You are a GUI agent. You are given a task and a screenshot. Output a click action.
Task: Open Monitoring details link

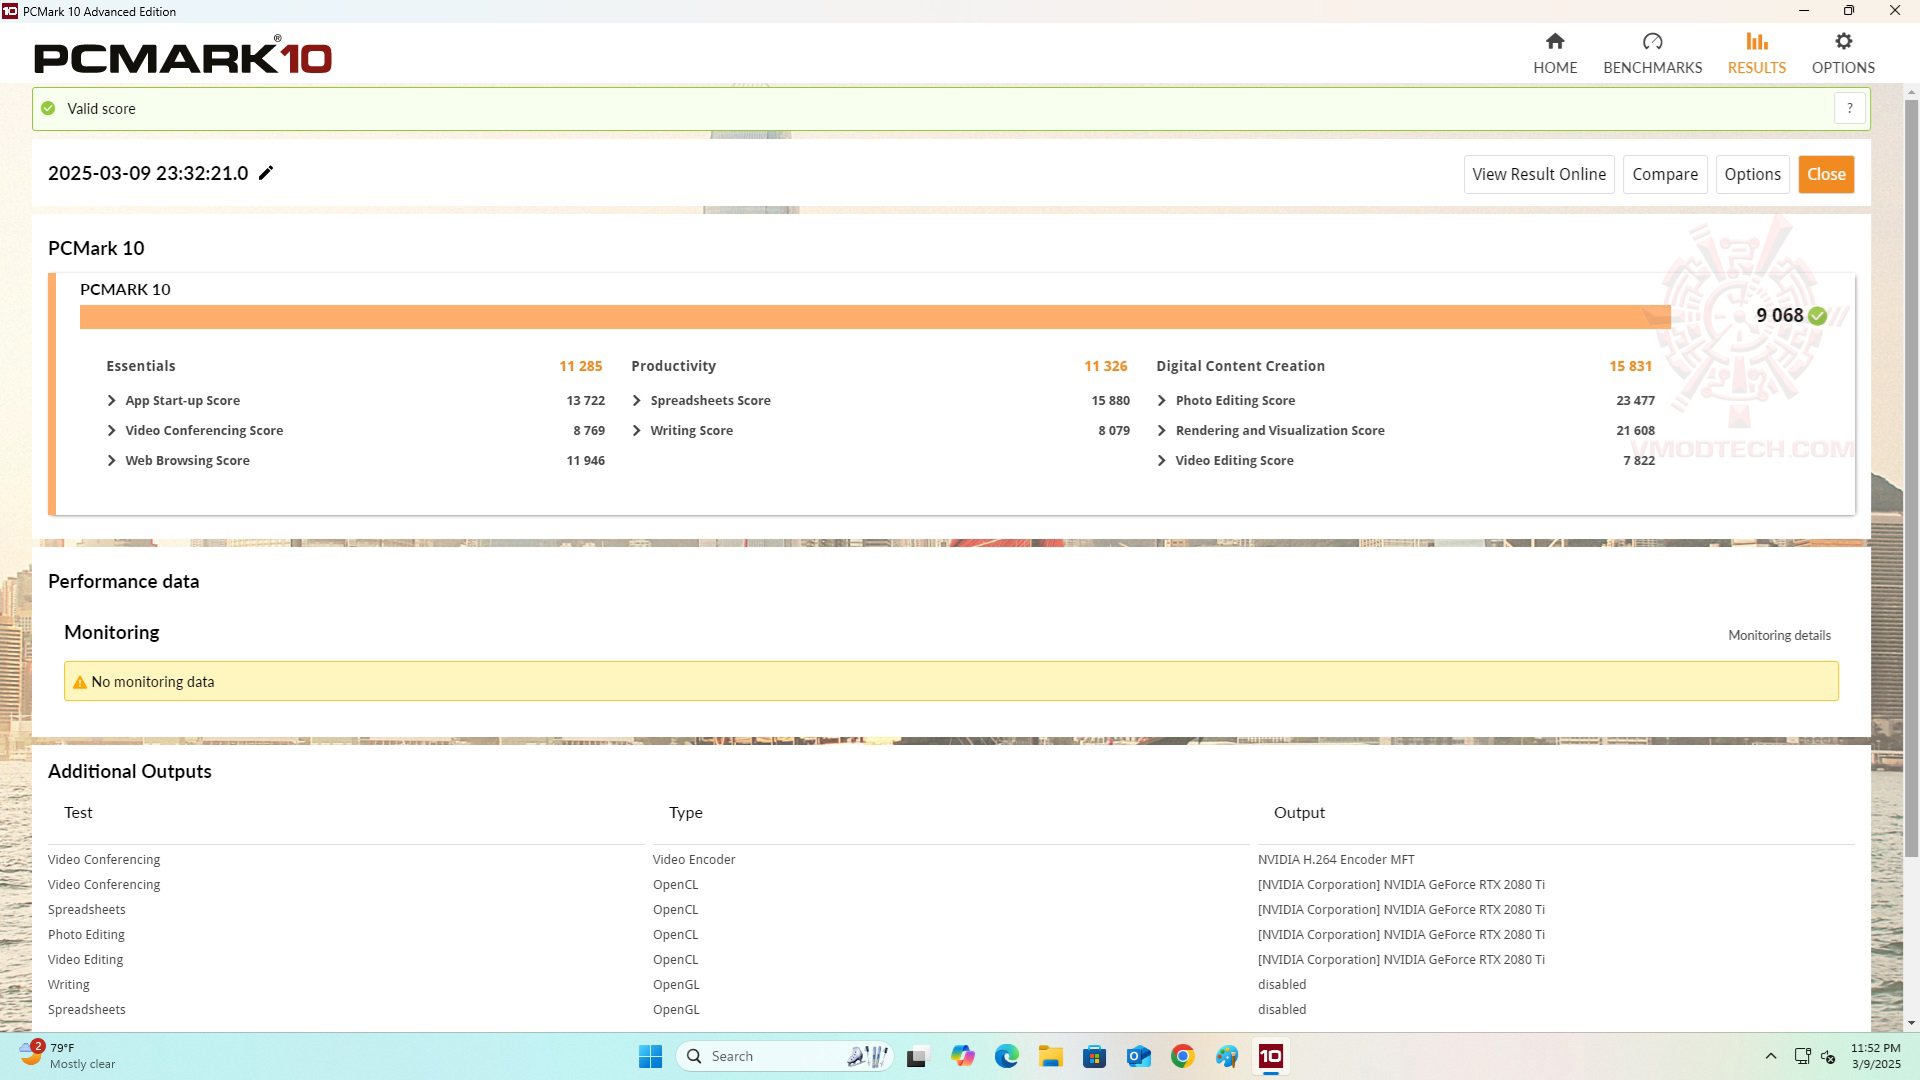click(x=1779, y=635)
